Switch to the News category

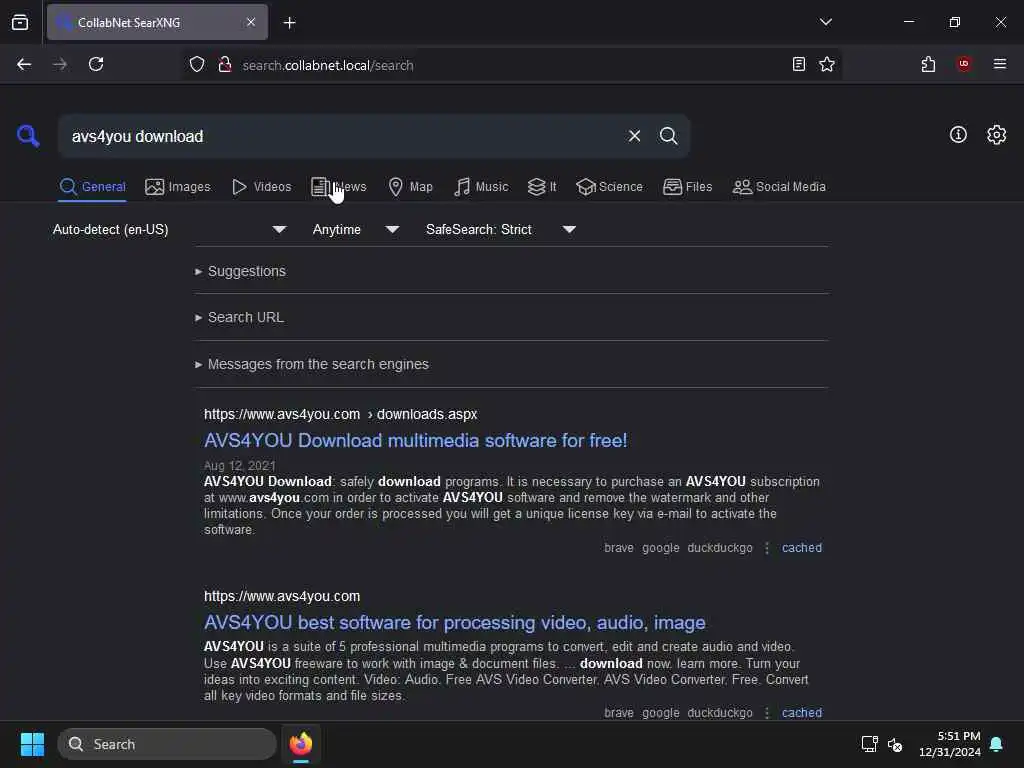(339, 187)
